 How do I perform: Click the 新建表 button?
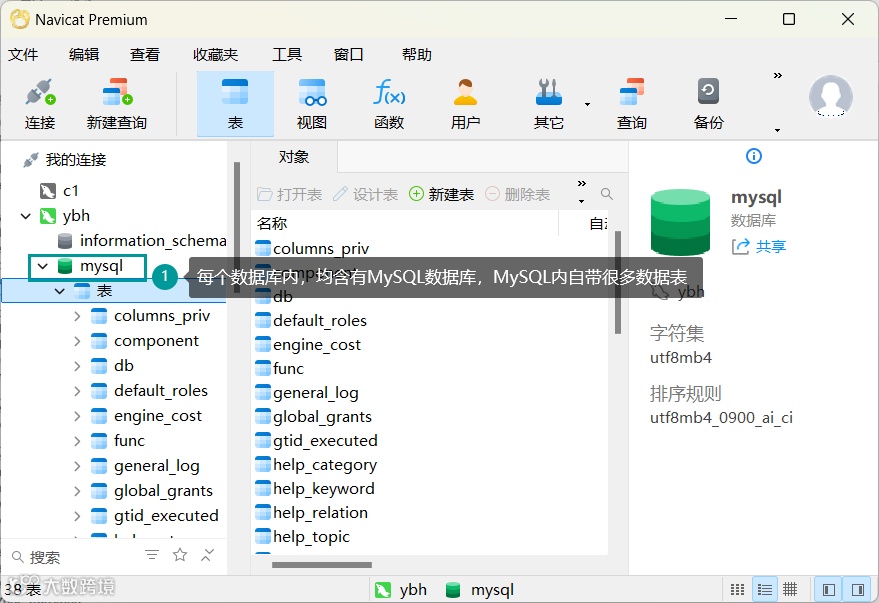[441, 194]
